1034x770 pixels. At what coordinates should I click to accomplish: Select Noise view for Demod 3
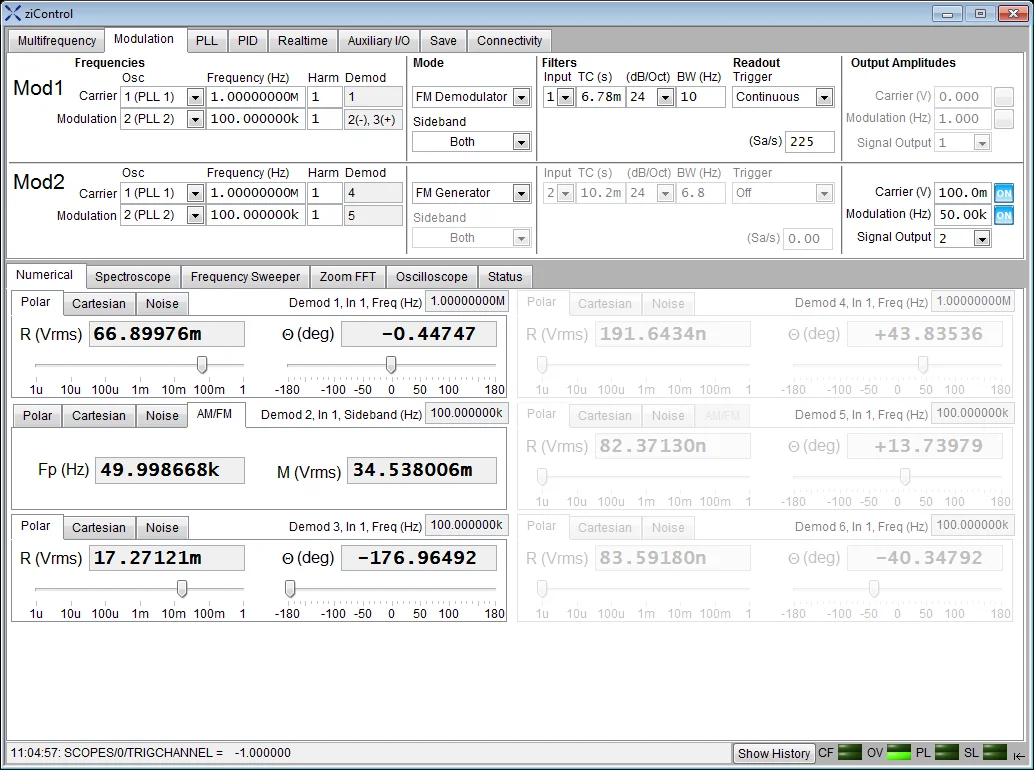(162, 528)
